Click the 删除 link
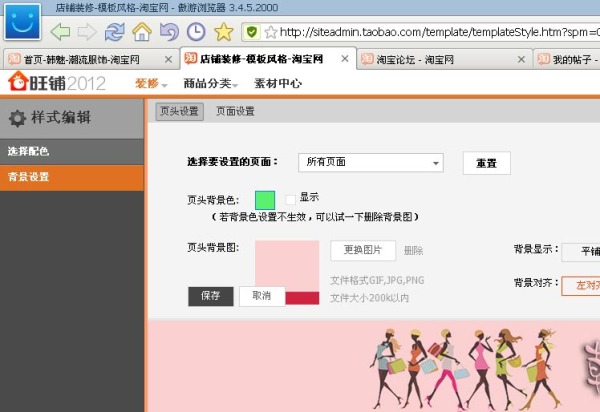 (x=413, y=251)
